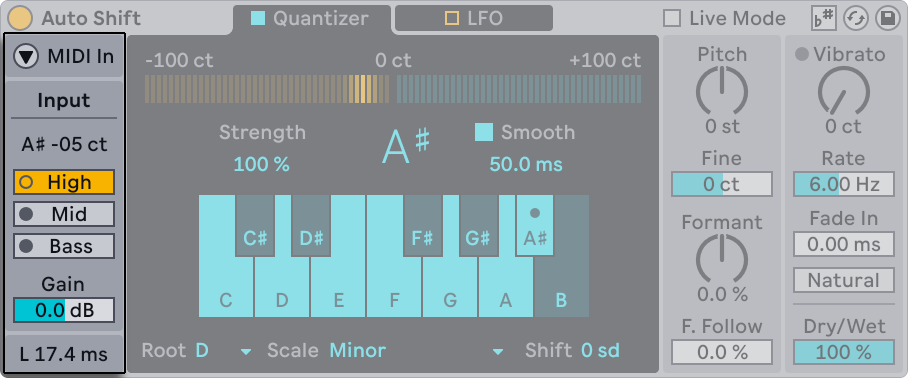Click the Vibrato amount knob
The height and width of the screenshot is (378, 908).
coord(844,91)
